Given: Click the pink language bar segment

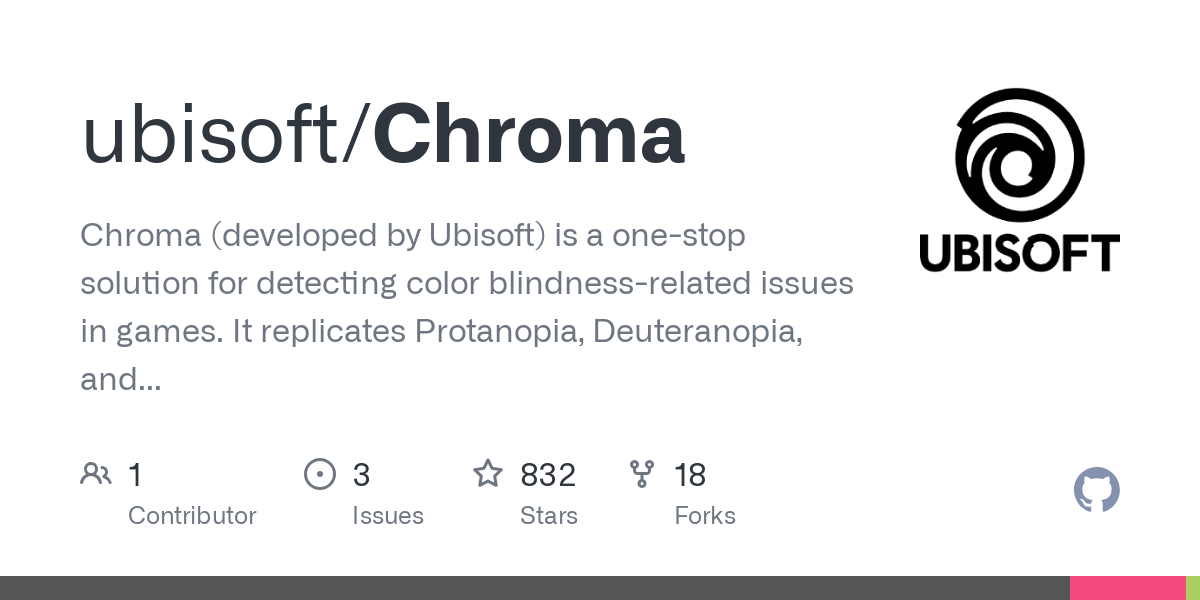Looking at the screenshot, I should (x=1127, y=588).
